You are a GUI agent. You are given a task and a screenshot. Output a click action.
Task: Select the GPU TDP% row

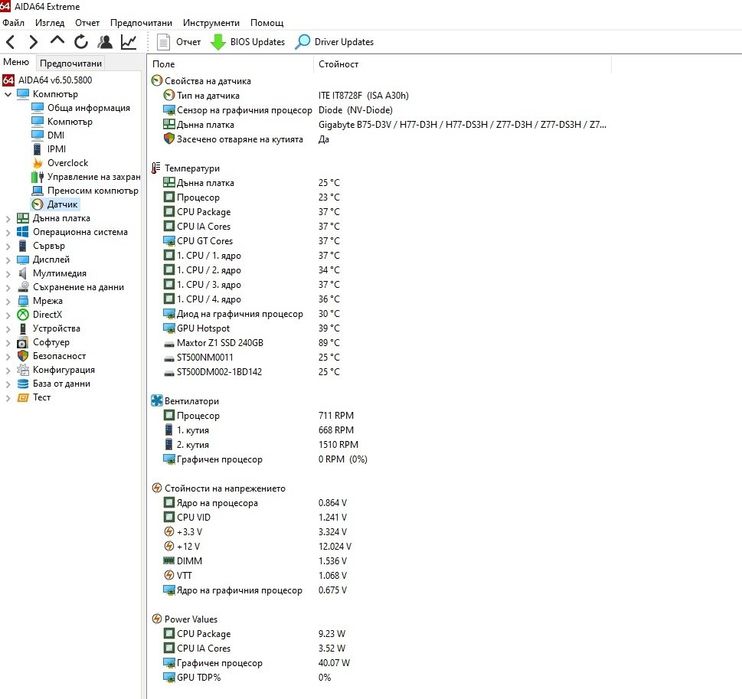(x=379, y=677)
